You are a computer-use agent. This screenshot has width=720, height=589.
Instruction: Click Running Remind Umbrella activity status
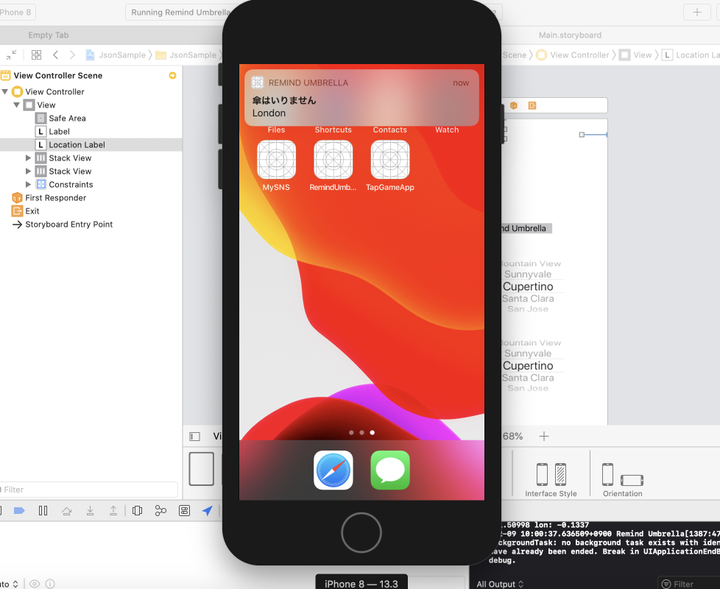[x=180, y=12]
